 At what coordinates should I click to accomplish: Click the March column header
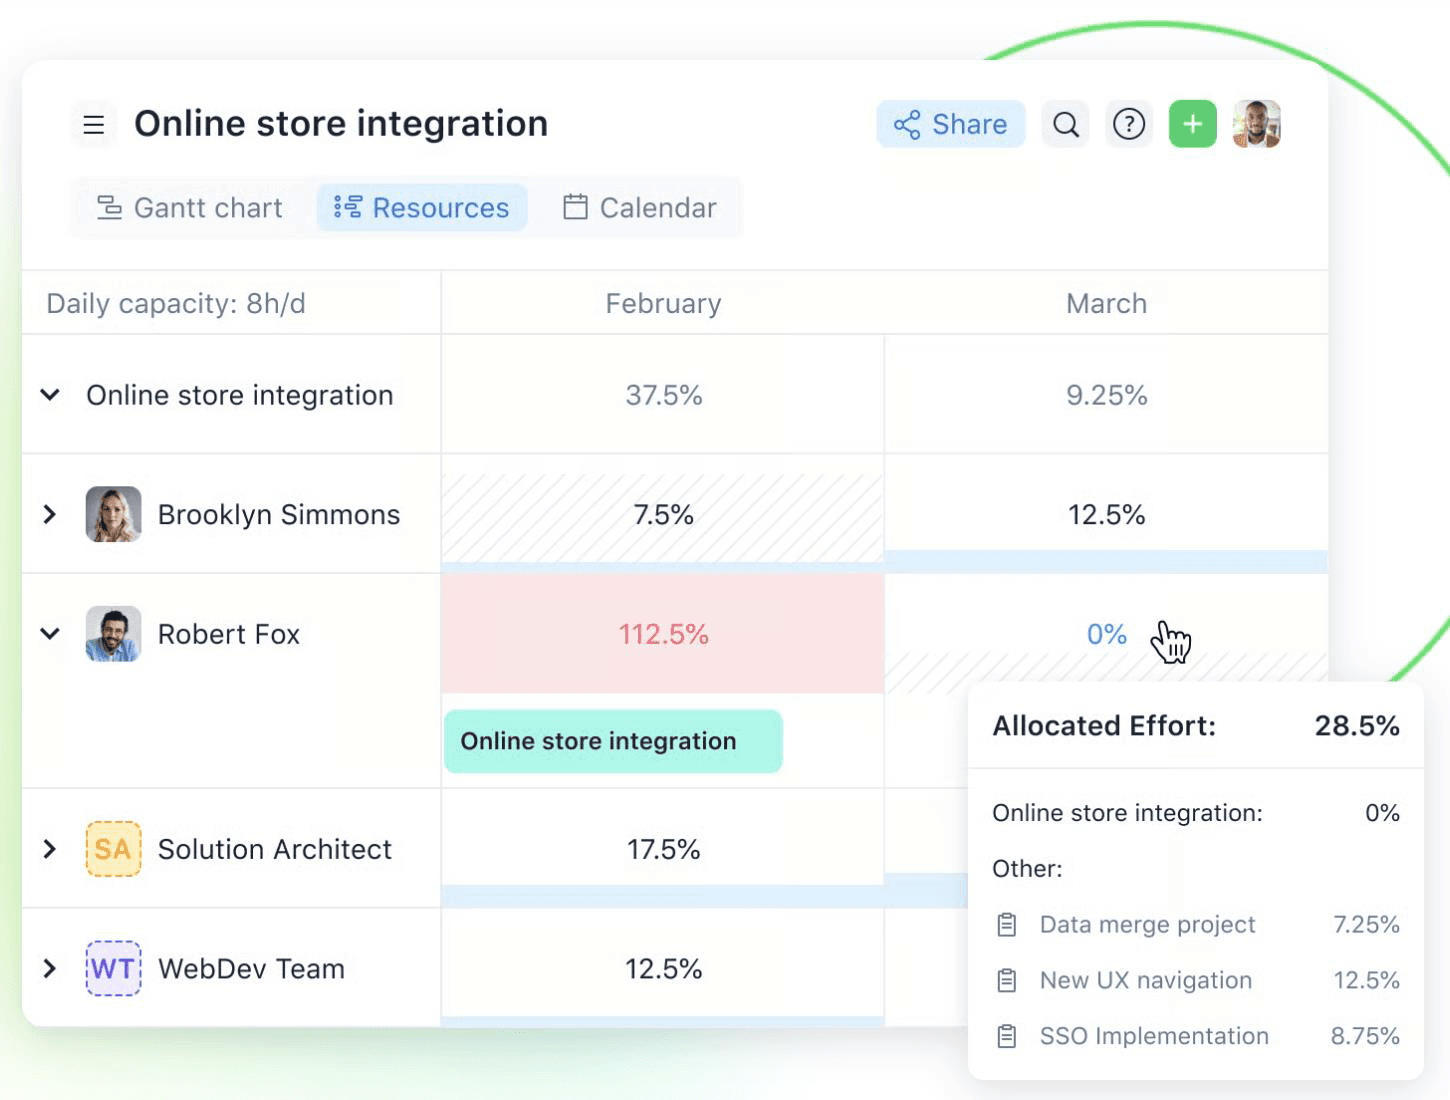1106,303
